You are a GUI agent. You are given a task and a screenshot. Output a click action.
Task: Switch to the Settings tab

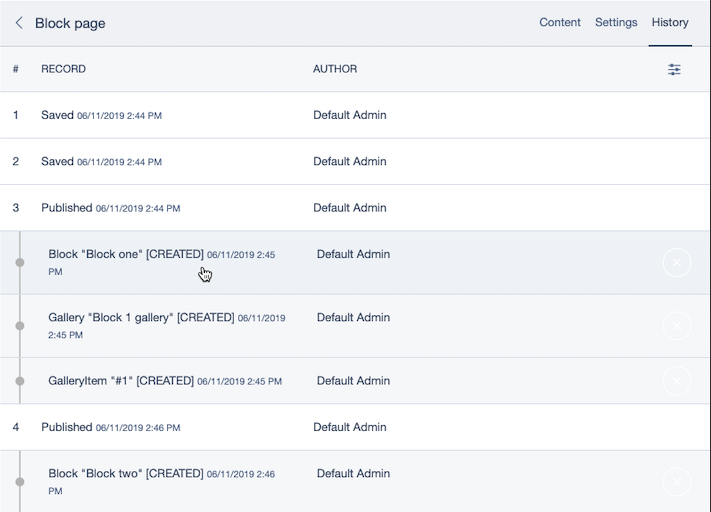tap(616, 23)
